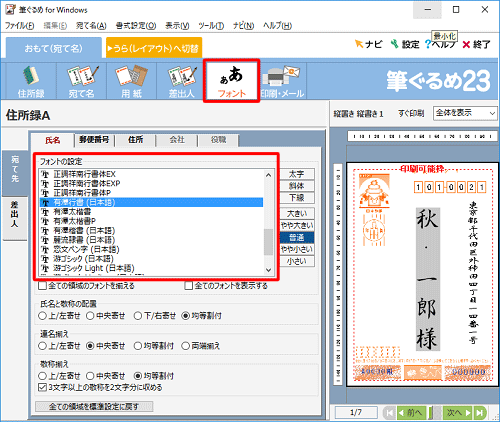The image size is (500, 422).
Task: Click the font list scrollbar thumb
Action: point(268,242)
